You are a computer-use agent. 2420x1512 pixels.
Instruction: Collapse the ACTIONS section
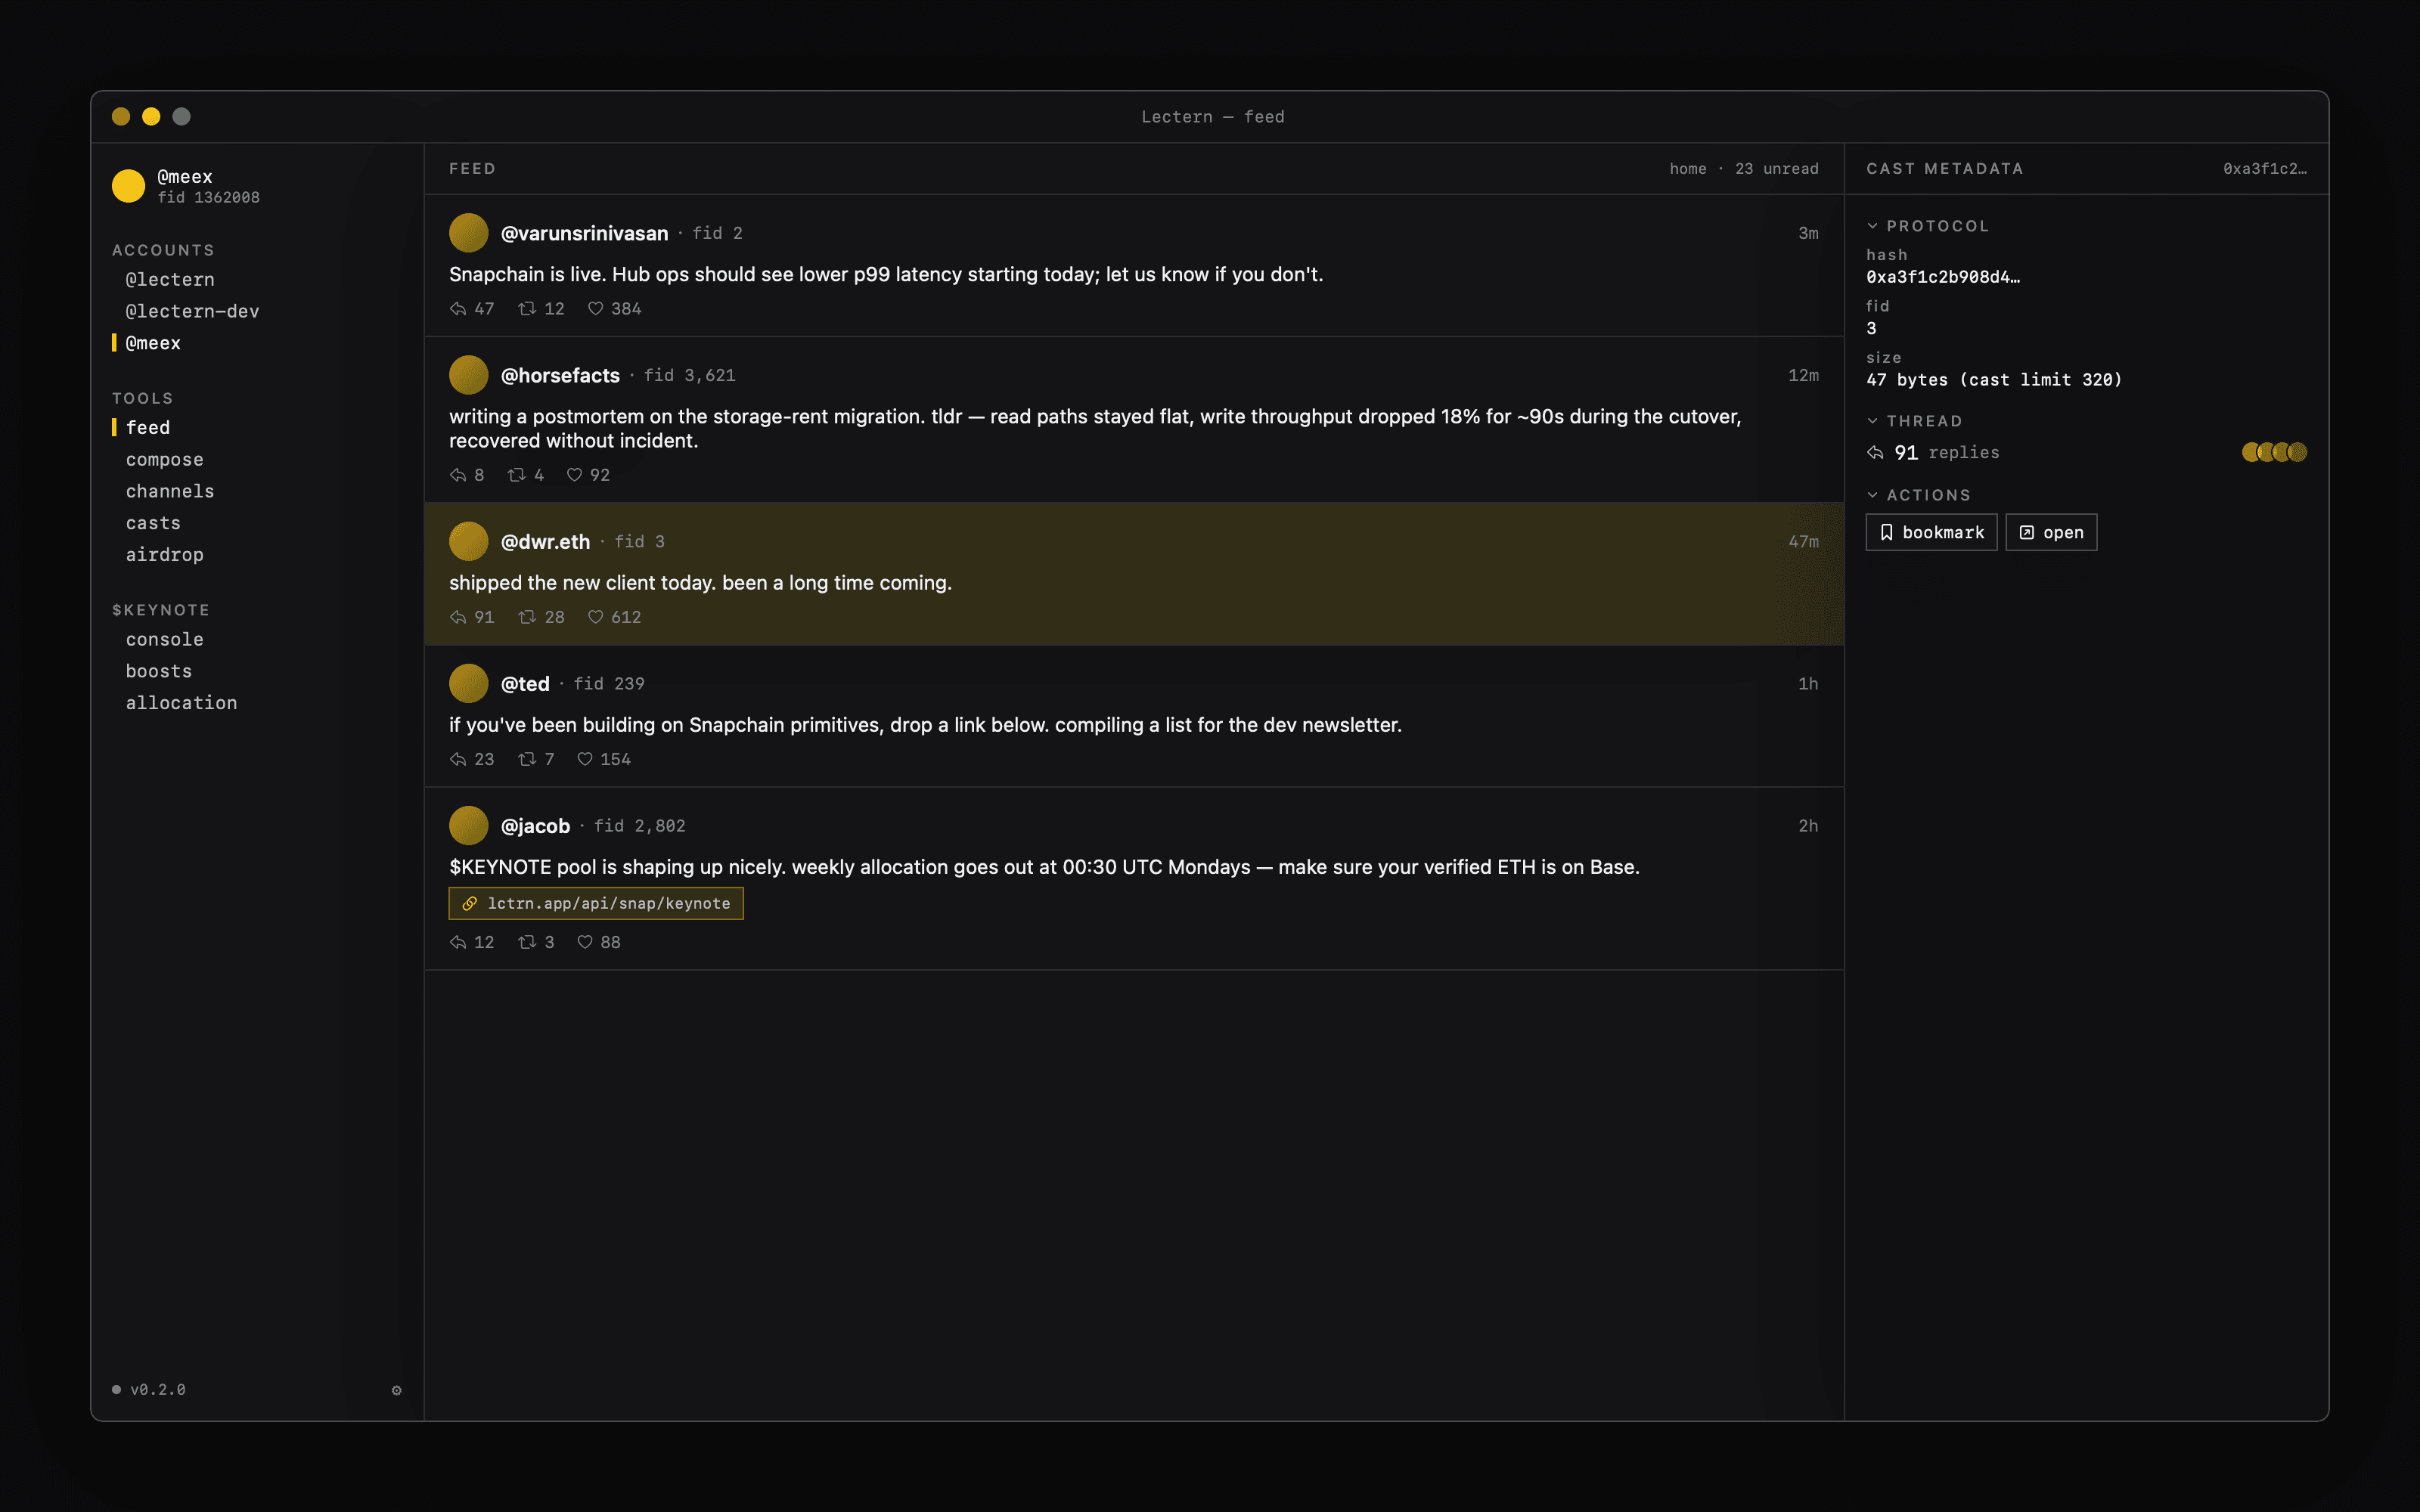[x=1918, y=495]
